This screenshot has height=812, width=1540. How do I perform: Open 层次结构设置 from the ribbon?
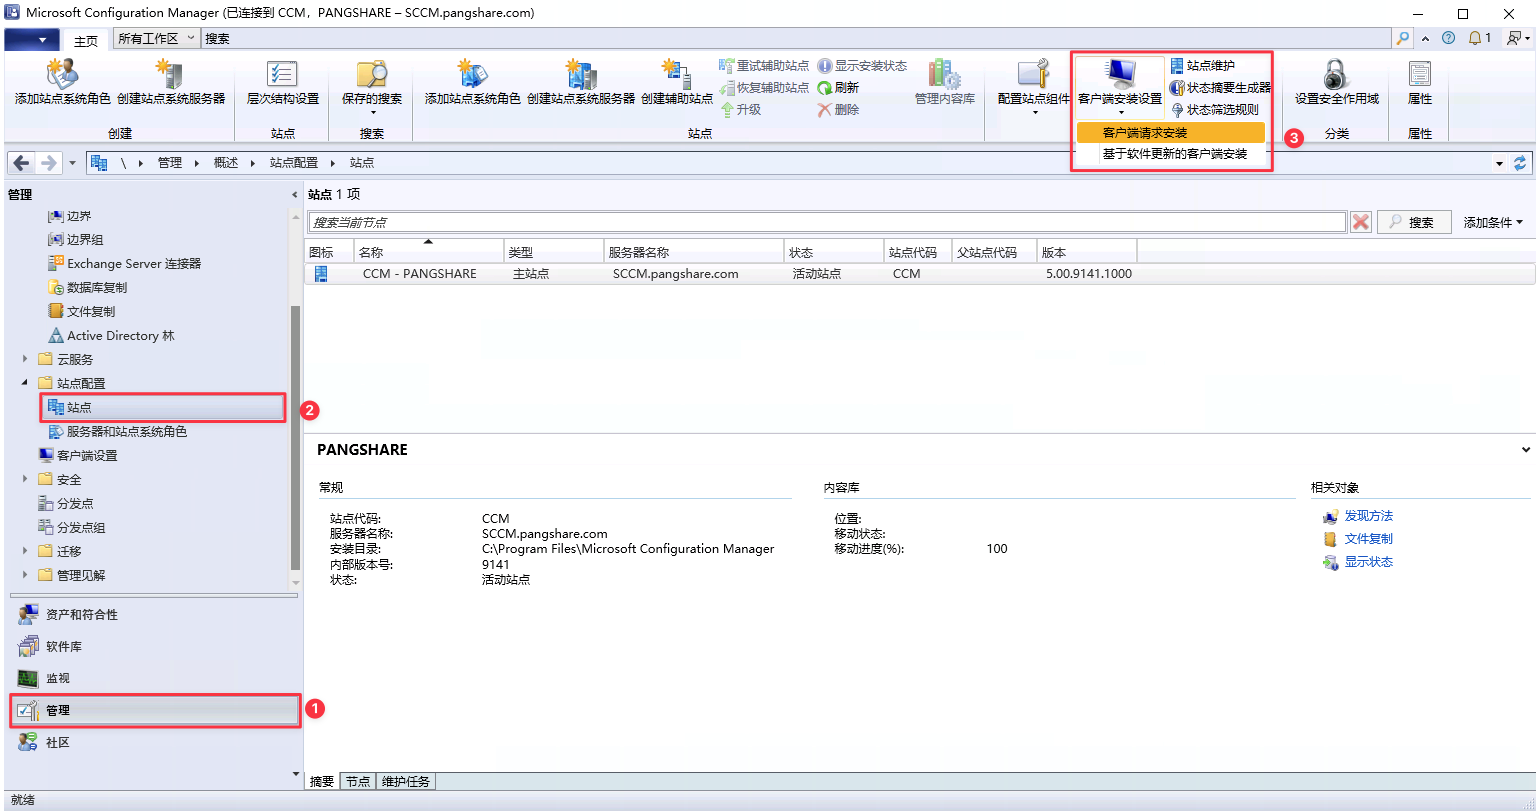pyautogui.click(x=283, y=82)
